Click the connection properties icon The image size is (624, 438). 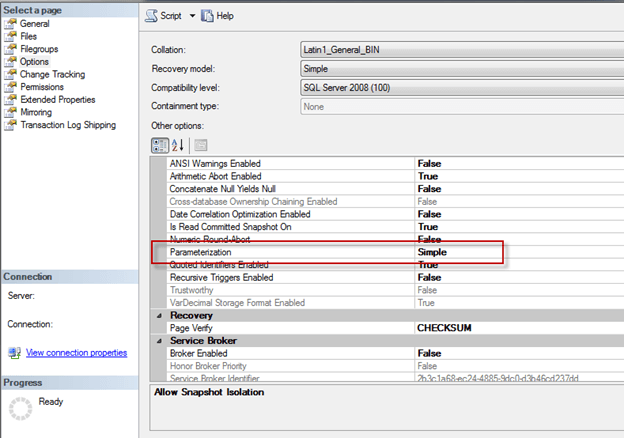point(15,353)
